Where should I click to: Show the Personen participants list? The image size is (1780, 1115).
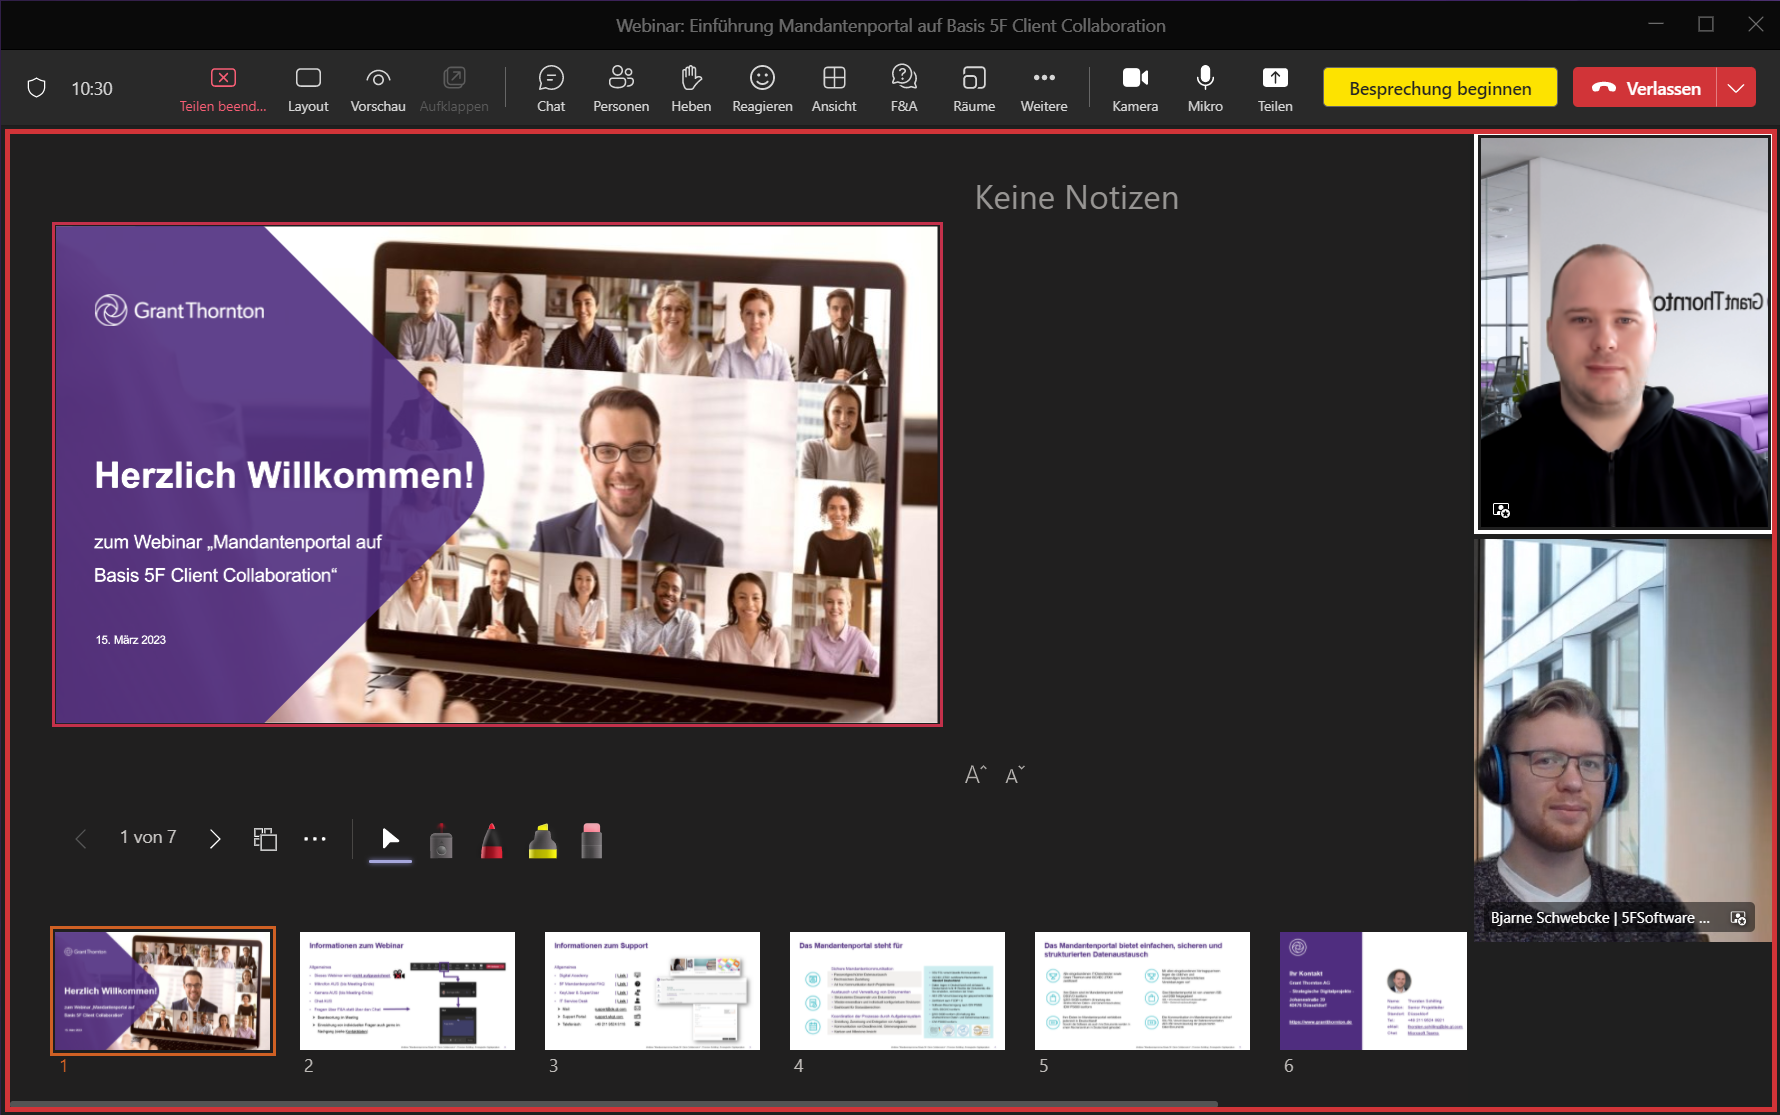[x=621, y=89]
